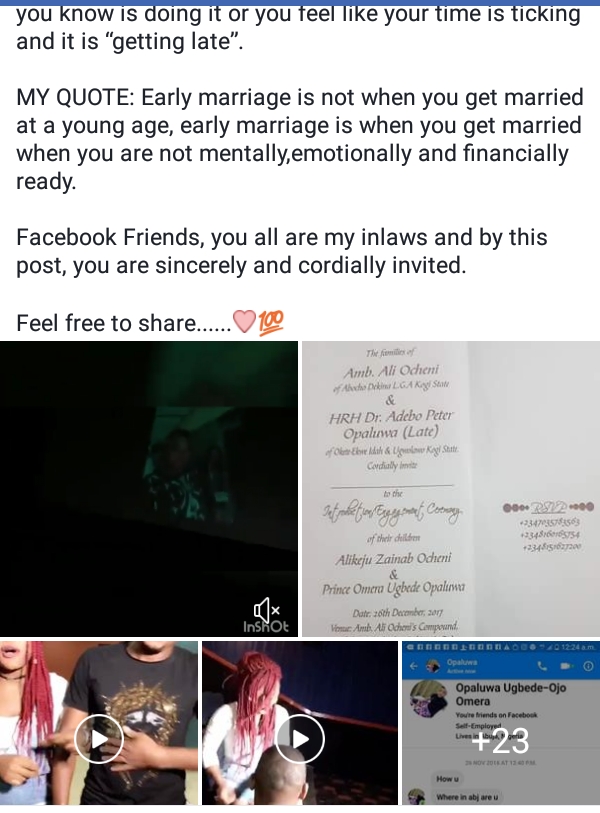Tap the back arrow in Messenger screenshot
600x813 pixels.
tap(413, 666)
